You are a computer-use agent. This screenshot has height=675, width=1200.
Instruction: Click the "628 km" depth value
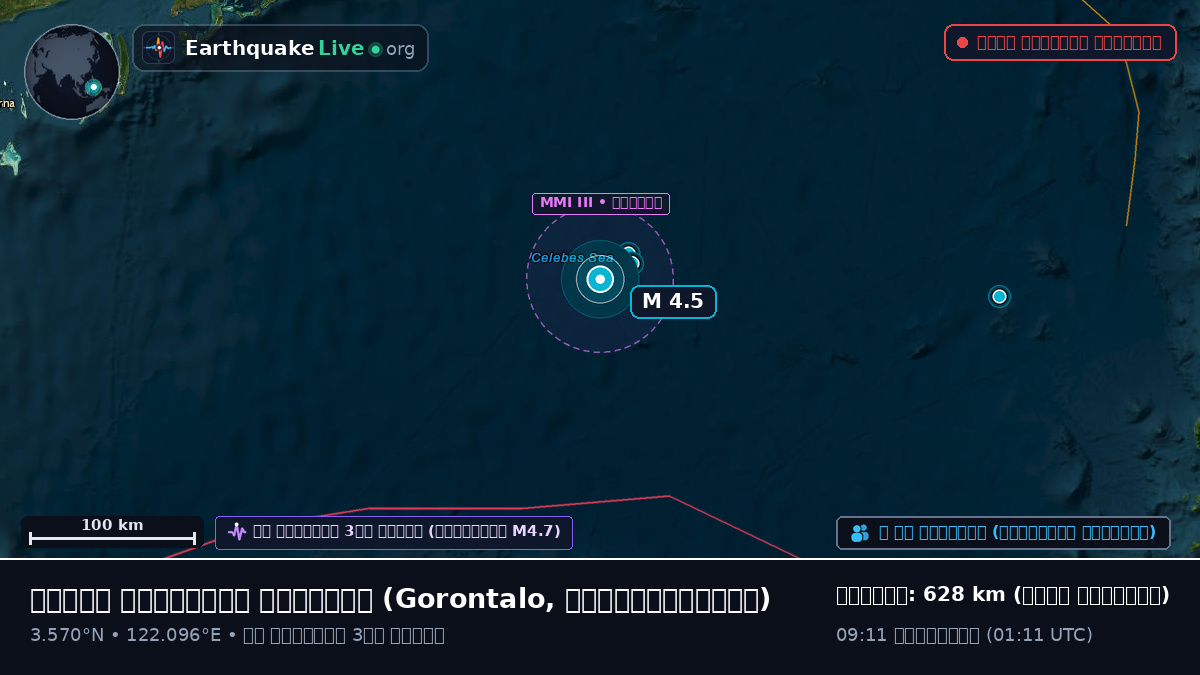964,595
